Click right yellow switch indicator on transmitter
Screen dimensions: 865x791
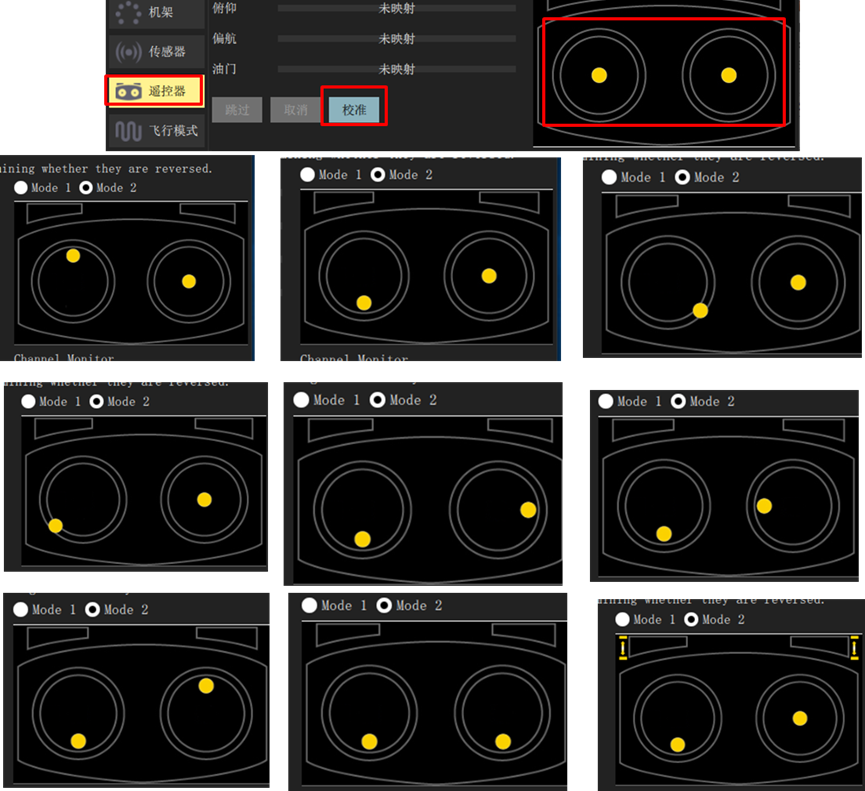point(854,649)
